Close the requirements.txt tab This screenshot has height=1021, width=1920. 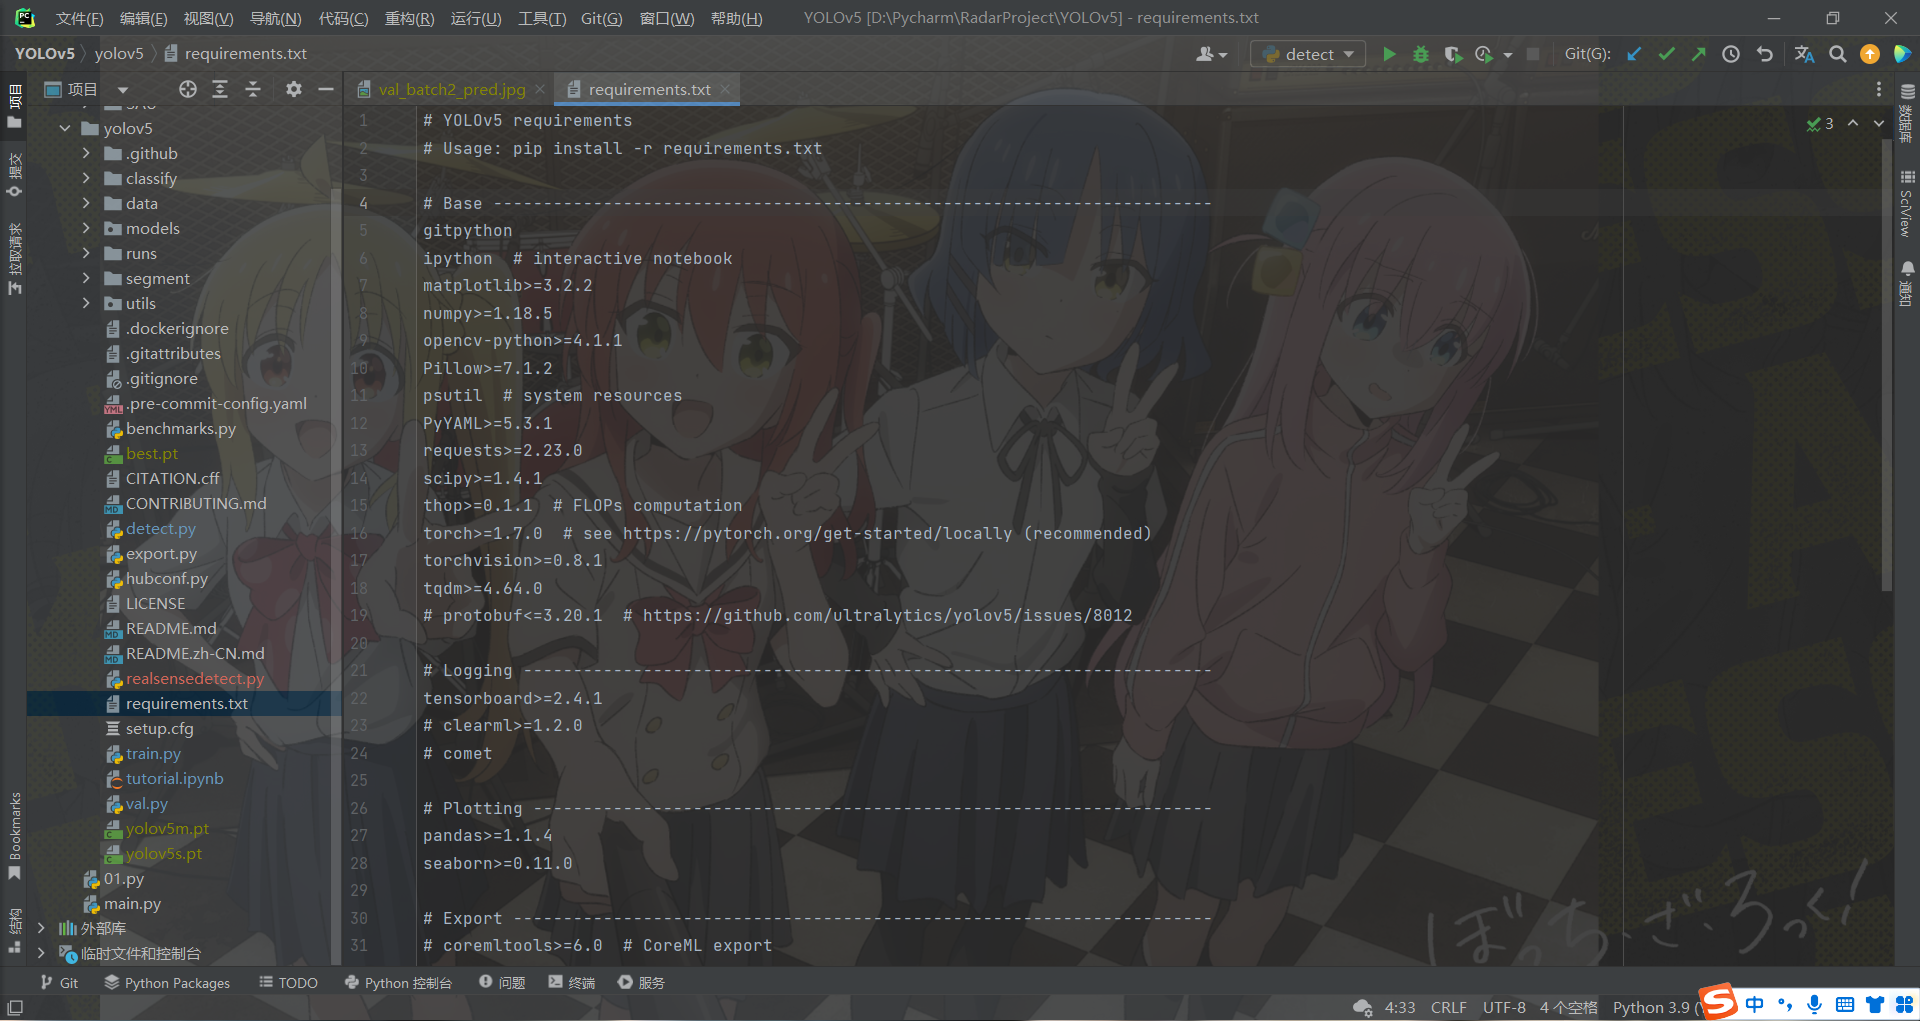(725, 89)
